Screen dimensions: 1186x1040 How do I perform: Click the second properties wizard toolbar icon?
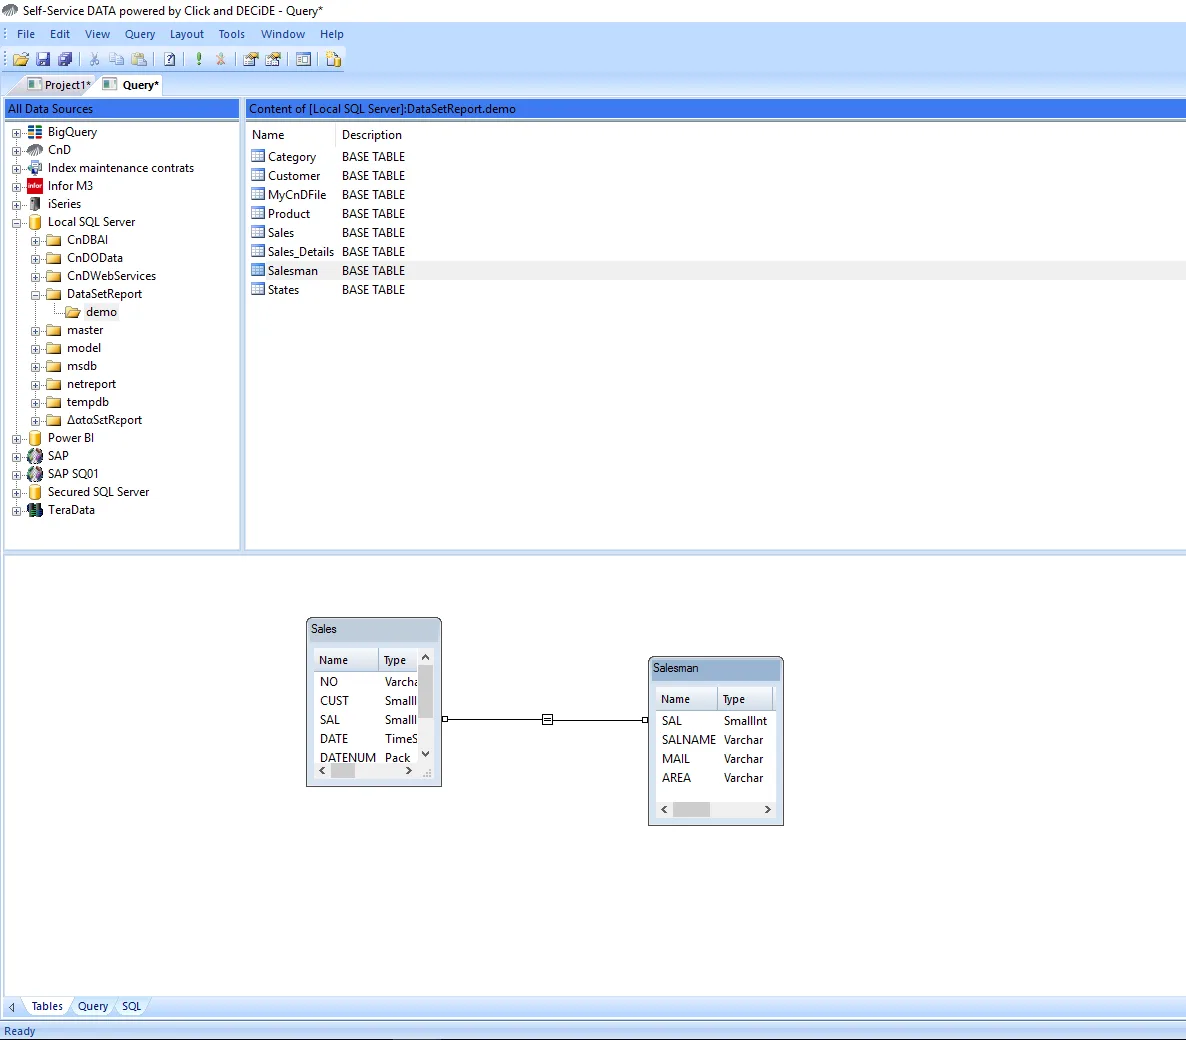point(273,59)
